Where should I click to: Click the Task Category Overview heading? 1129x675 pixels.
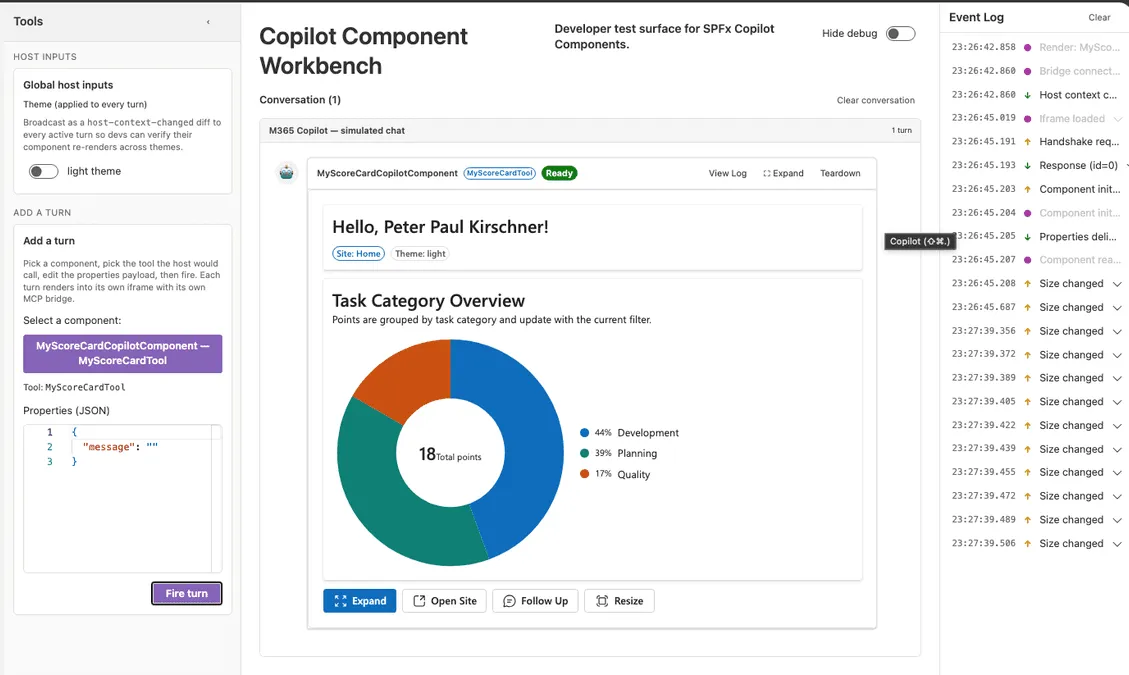[x=428, y=300]
